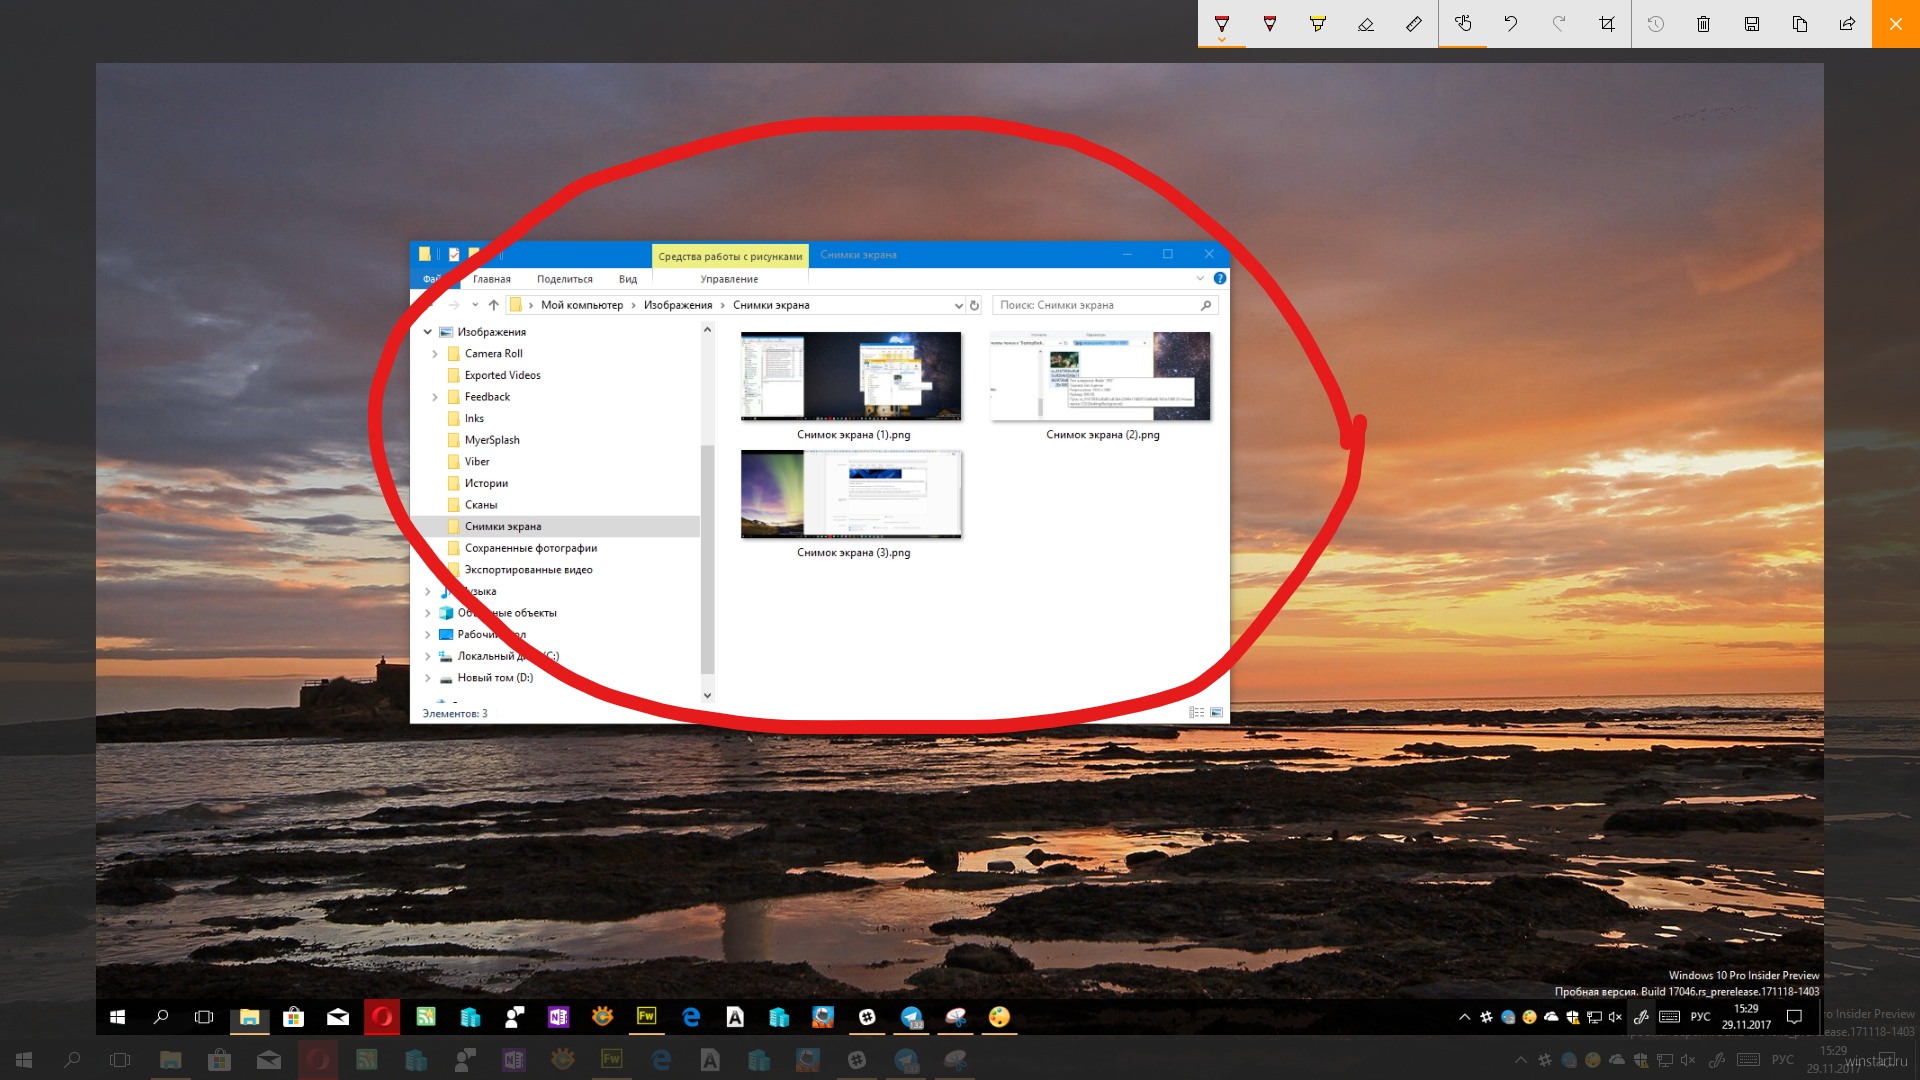Click the undo arrow icon
The width and height of the screenshot is (1920, 1080).
coord(1510,24)
